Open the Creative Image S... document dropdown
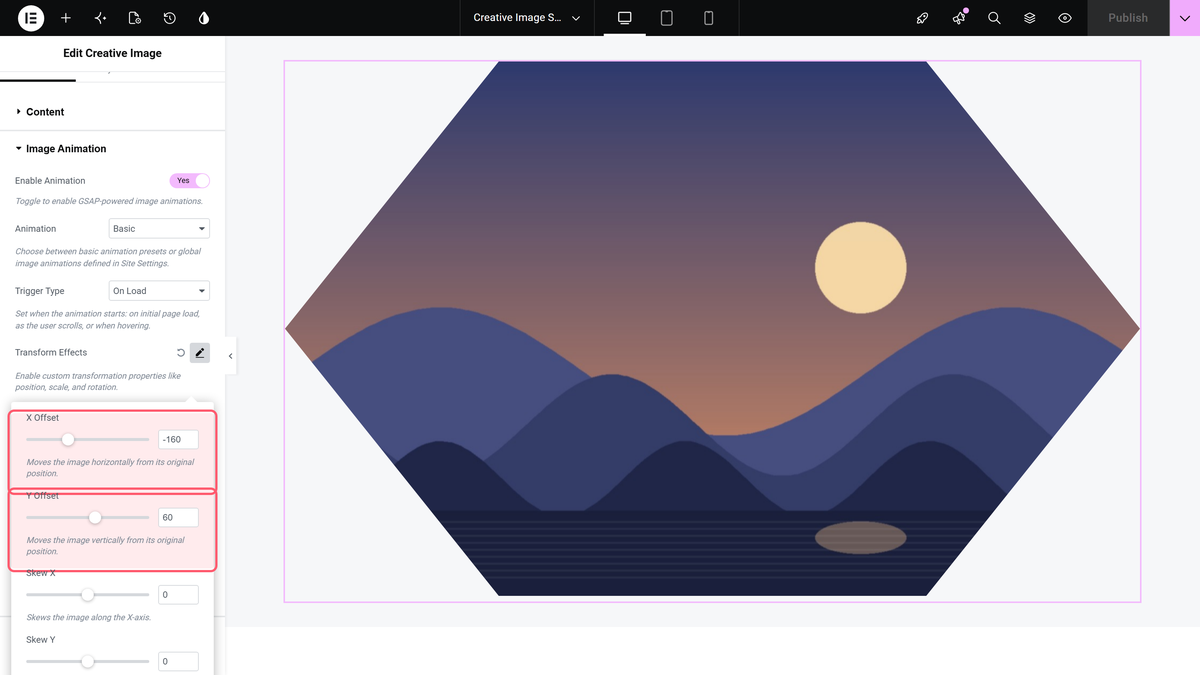The height and width of the screenshot is (675, 1200). [x=527, y=18]
